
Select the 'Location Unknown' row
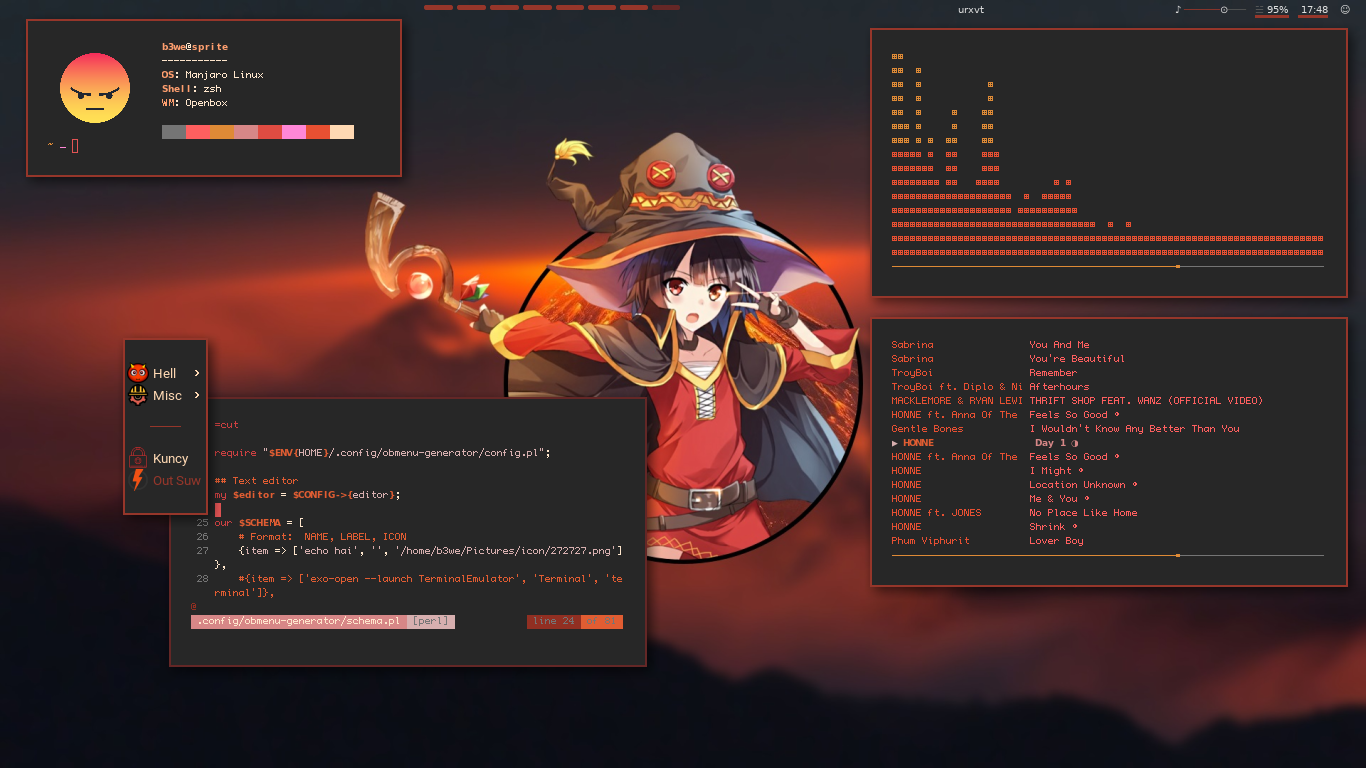tap(1107, 485)
